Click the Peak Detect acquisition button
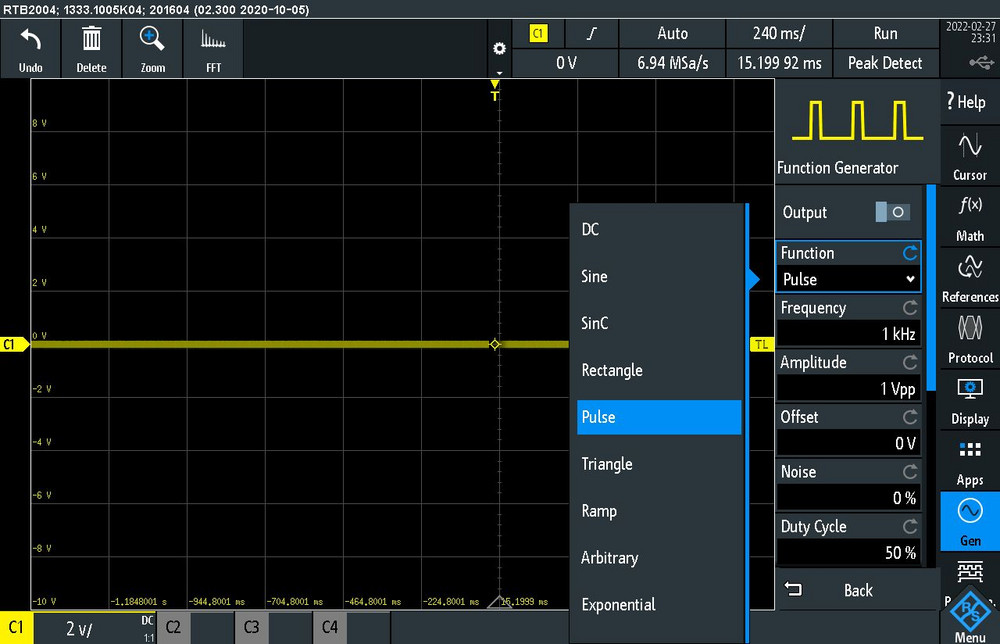 (x=885, y=63)
